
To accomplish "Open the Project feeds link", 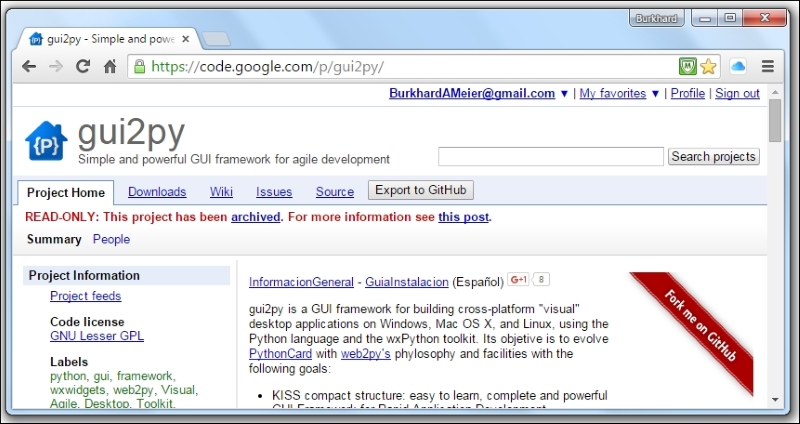I will click(86, 296).
